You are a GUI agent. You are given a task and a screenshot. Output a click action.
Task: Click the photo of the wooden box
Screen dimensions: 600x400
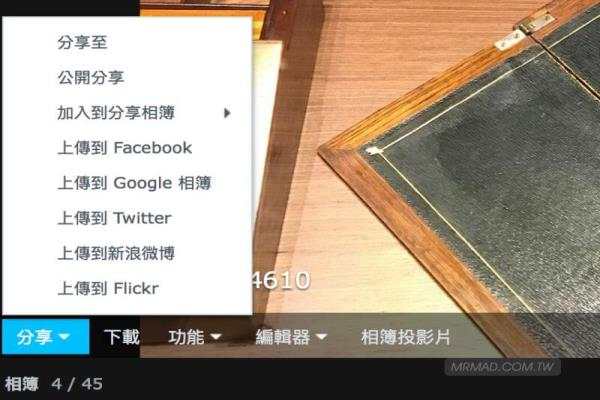tap(425, 161)
